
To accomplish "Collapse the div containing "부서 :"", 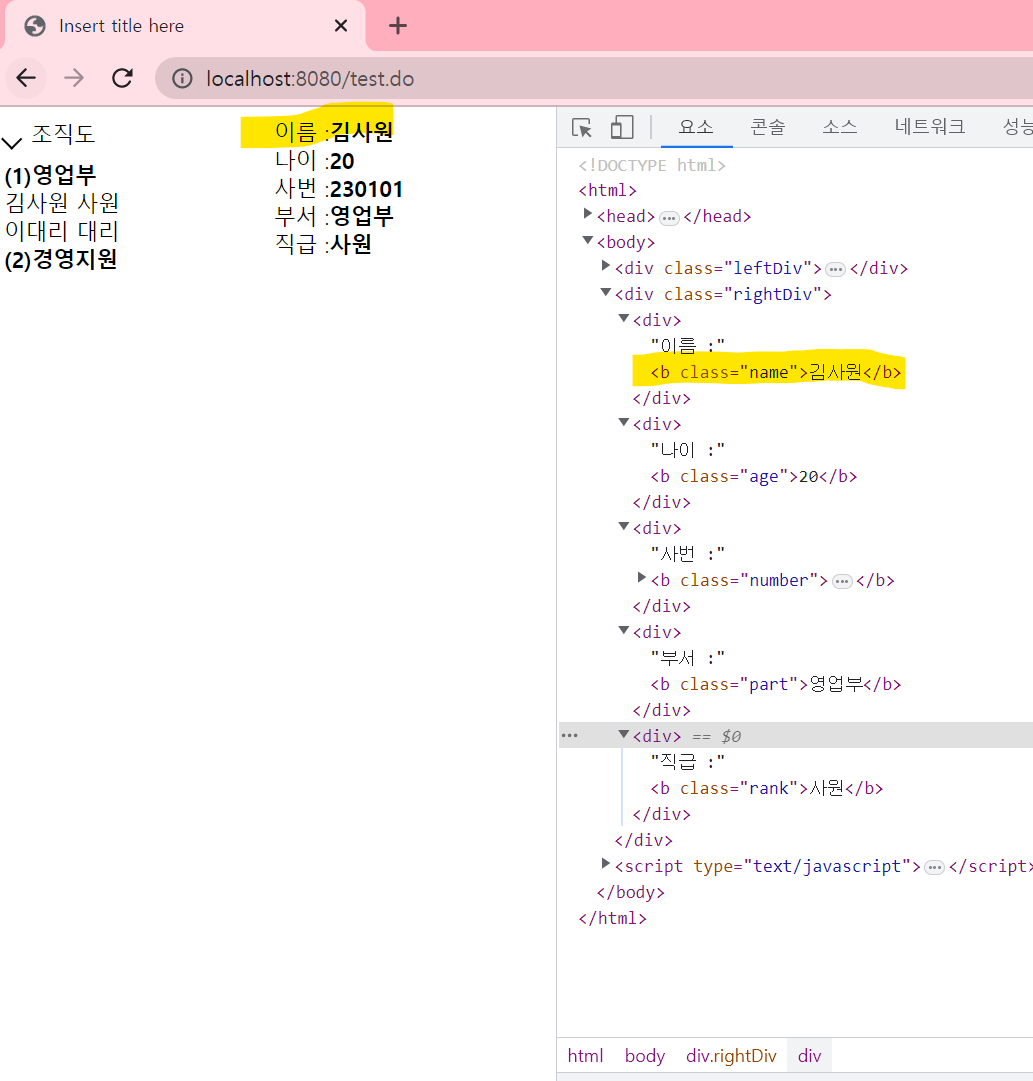I will click(623, 631).
